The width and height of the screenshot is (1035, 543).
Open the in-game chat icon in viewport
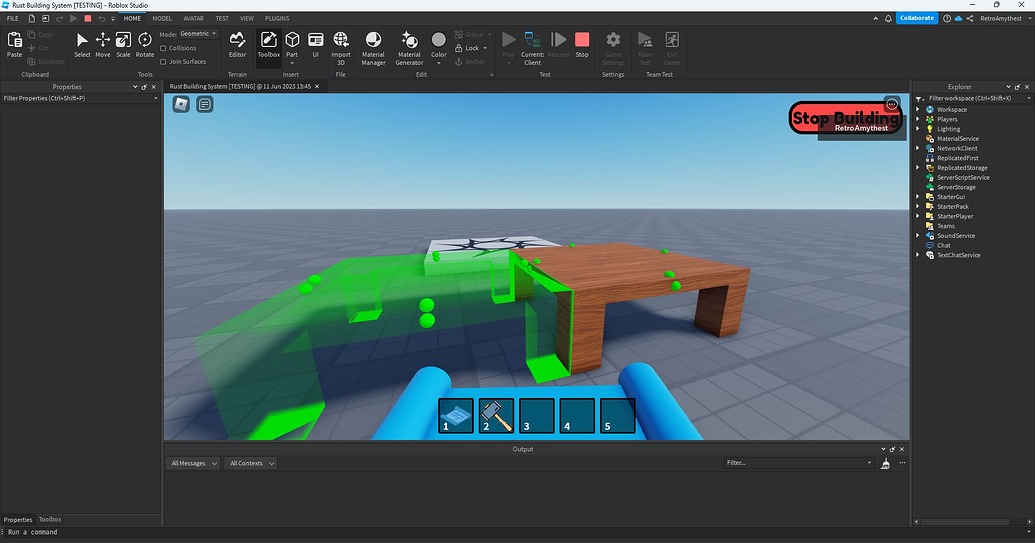pos(205,104)
